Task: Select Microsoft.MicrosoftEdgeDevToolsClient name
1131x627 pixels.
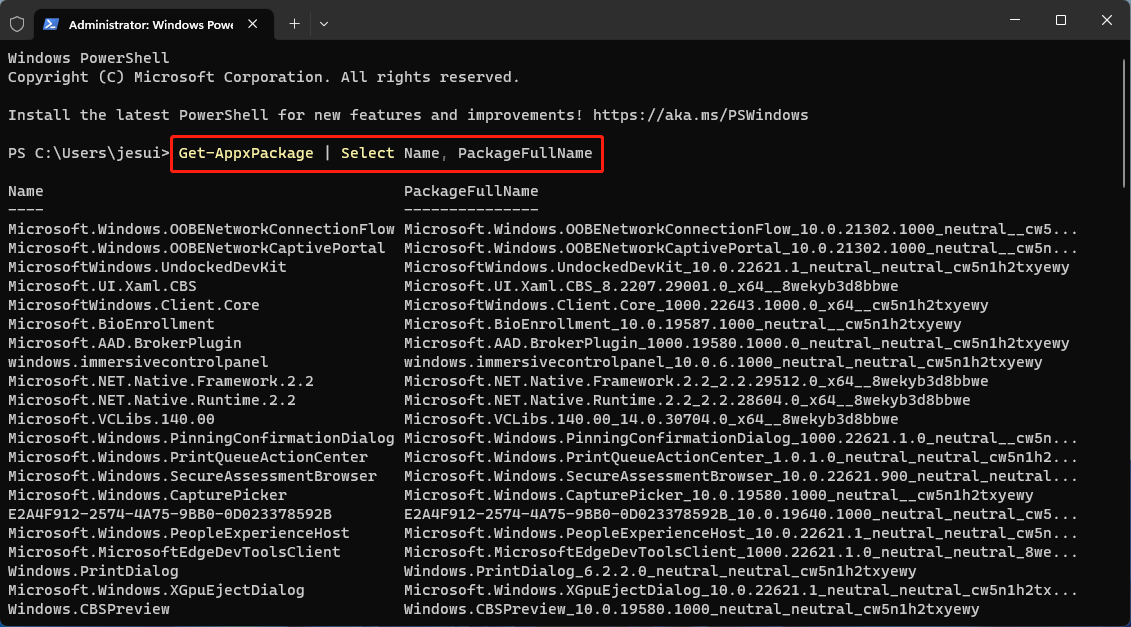Action: pyautogui.click(x=174, y=552)
